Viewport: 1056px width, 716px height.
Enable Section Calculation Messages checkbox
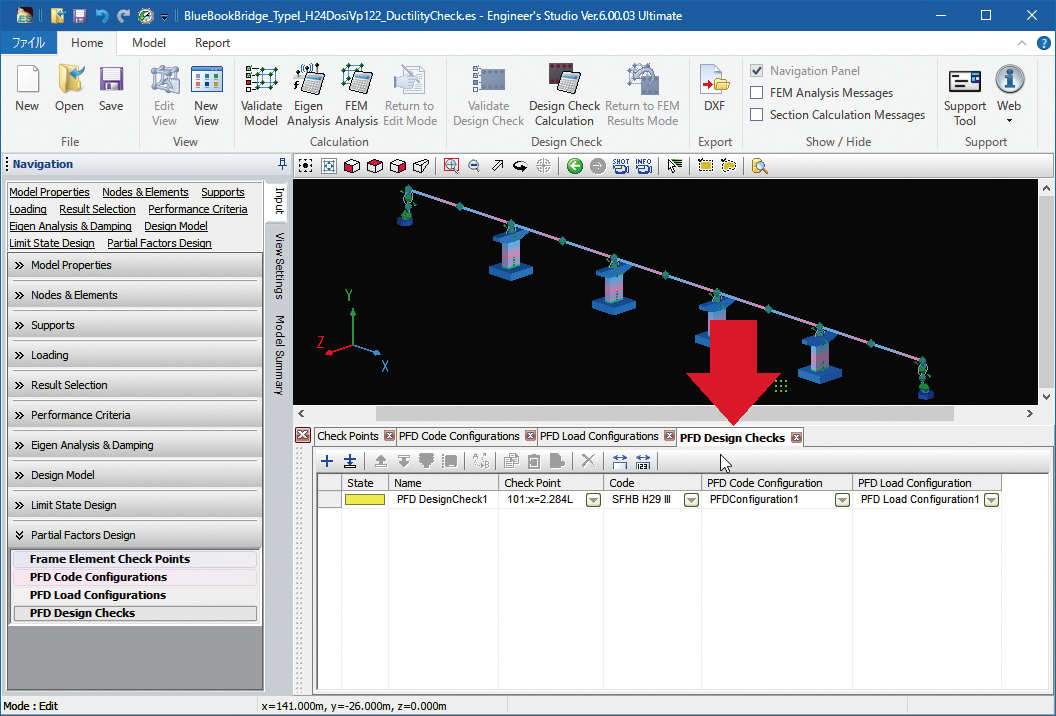pyautogui.click(x=758, y=115)
